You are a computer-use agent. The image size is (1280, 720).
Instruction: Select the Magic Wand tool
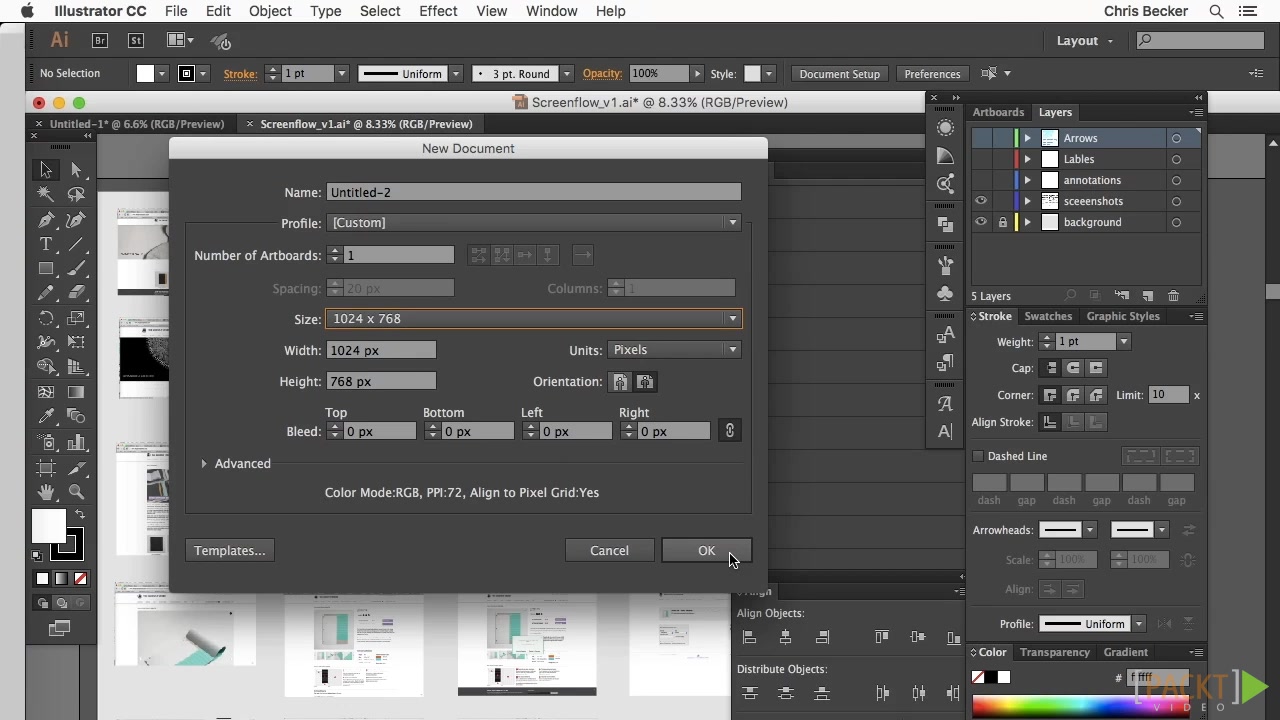(x=46, y=195)
